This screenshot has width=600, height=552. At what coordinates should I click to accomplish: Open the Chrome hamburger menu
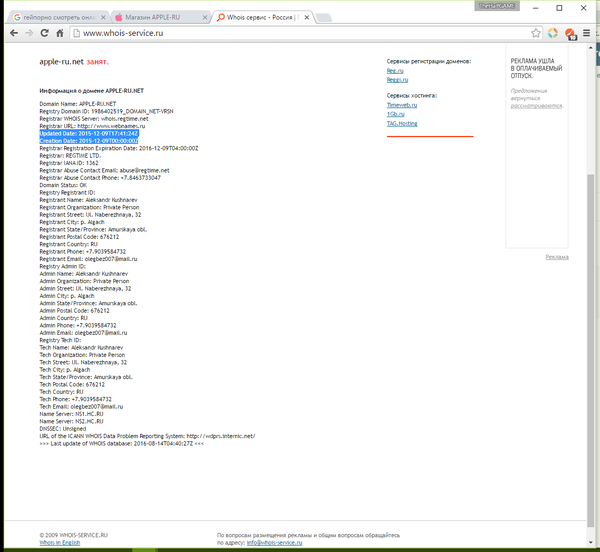(587, 33)
